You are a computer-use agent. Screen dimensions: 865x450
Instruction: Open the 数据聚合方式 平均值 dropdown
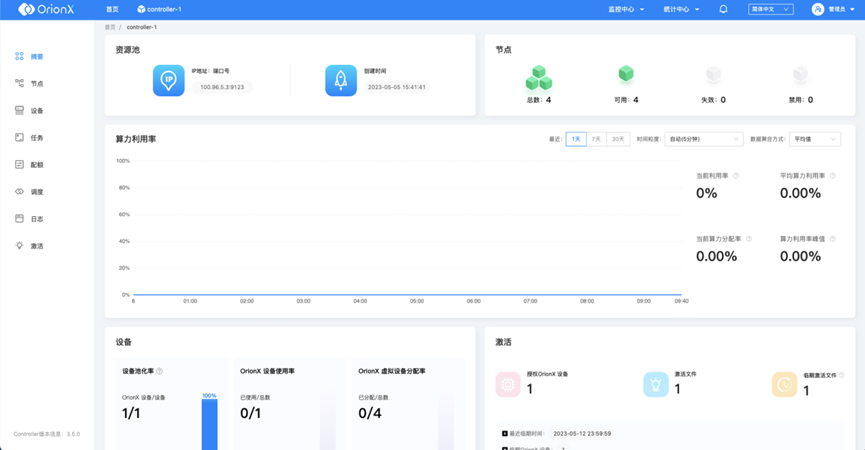pyautogui.click(x=815, y=139)
